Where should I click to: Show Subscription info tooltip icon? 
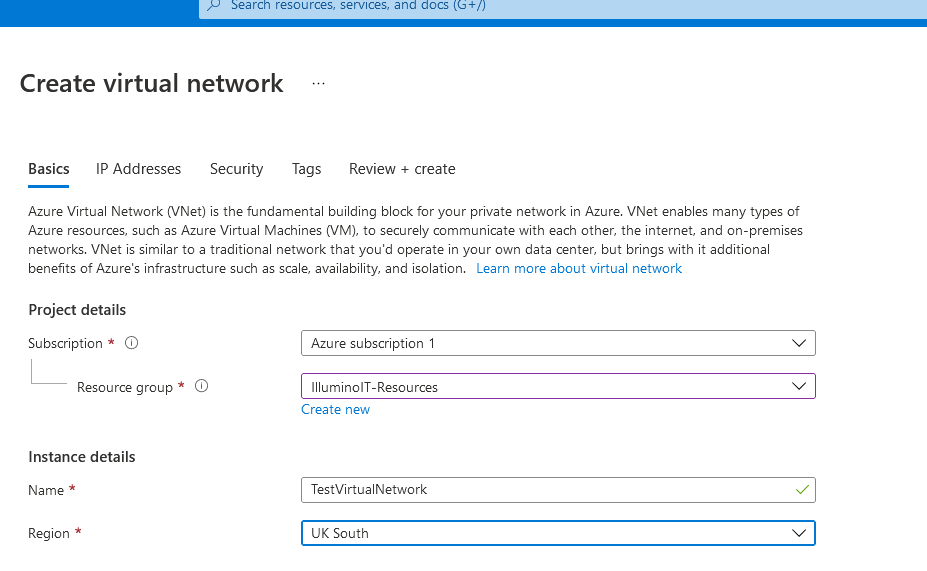pyautogui.click(x=131, y=343)
